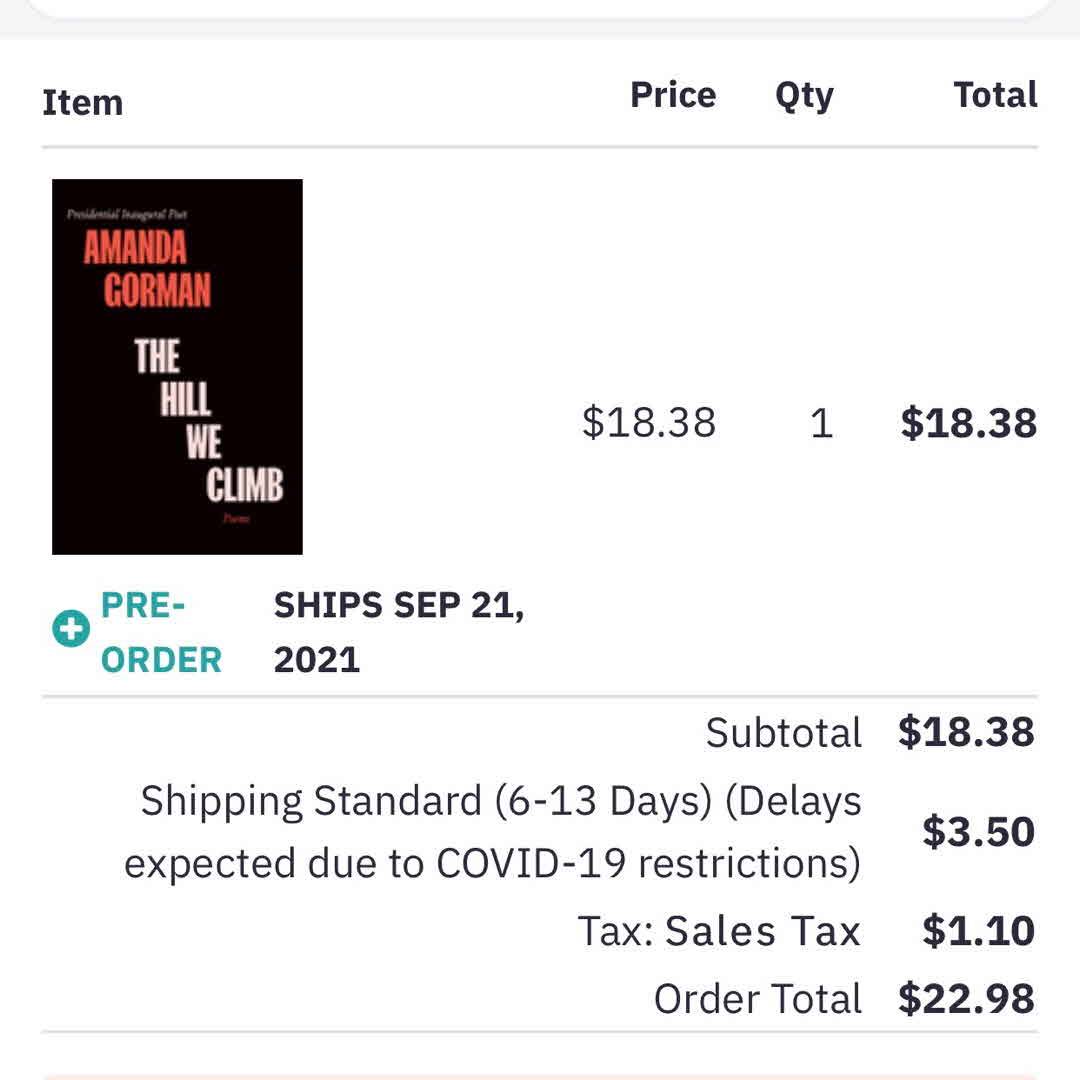Image resolution: width=1080 pixels, height=1080 pixels.
Task: Click the quantity value 1
Action: pyautogui.click(x=821, y=423)
